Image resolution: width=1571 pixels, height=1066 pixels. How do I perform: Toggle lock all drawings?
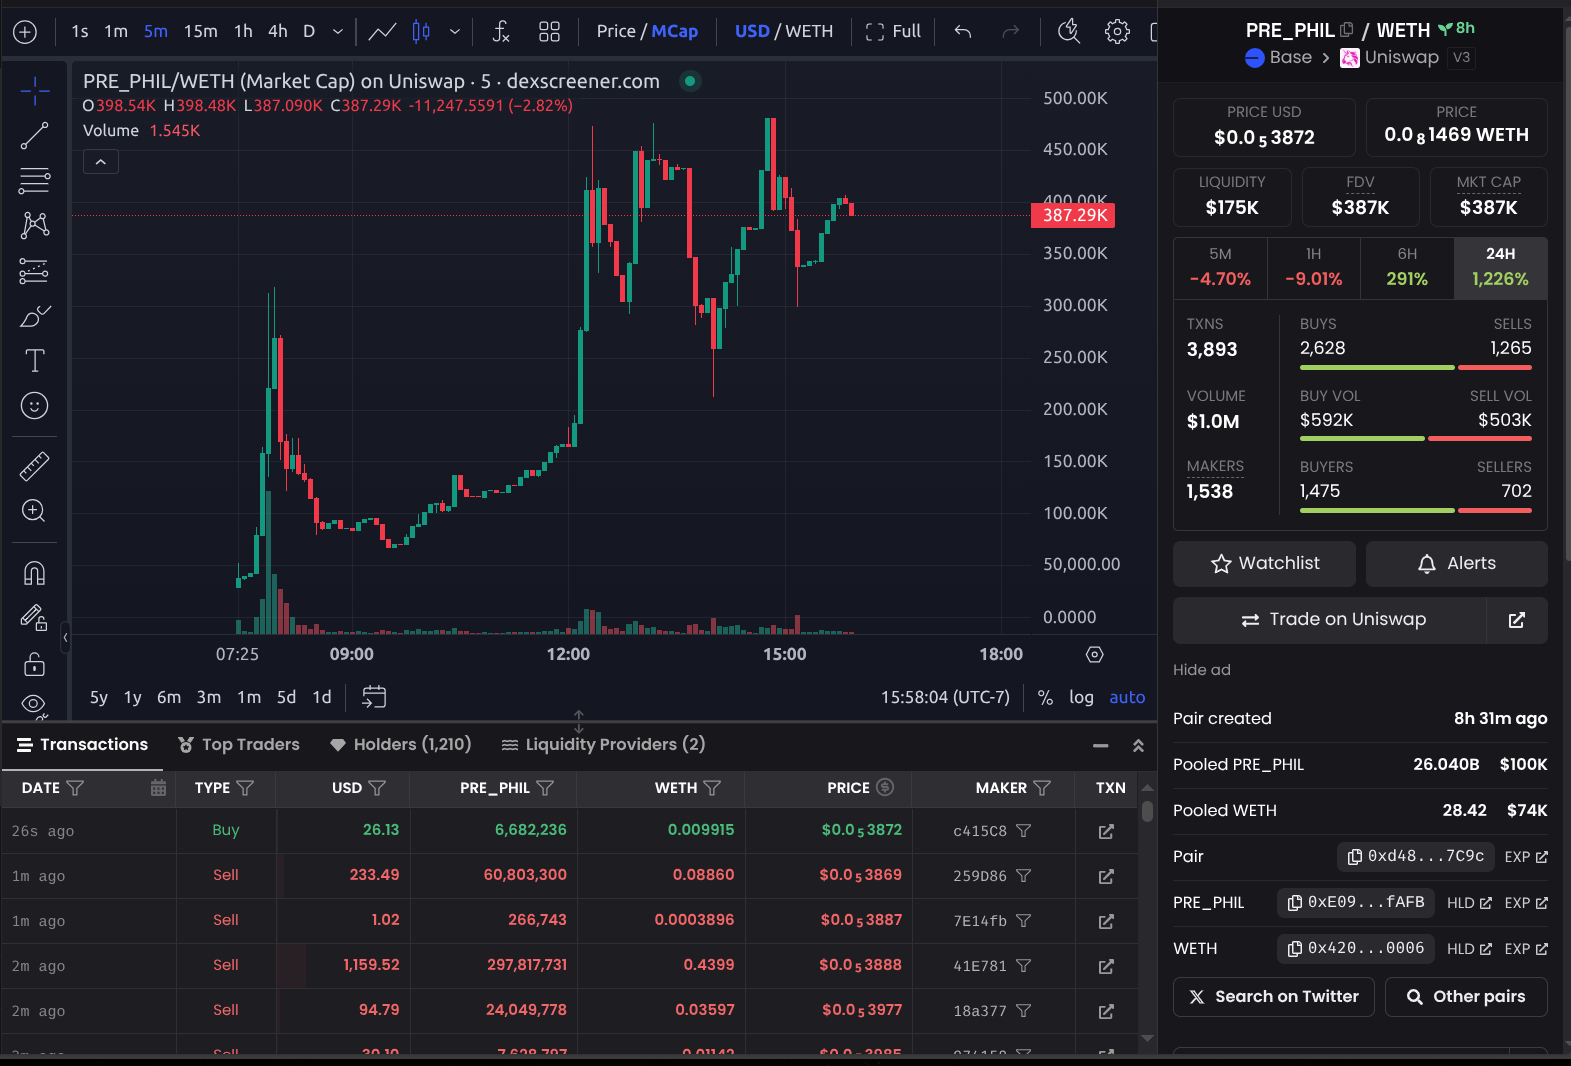point(34,664)
